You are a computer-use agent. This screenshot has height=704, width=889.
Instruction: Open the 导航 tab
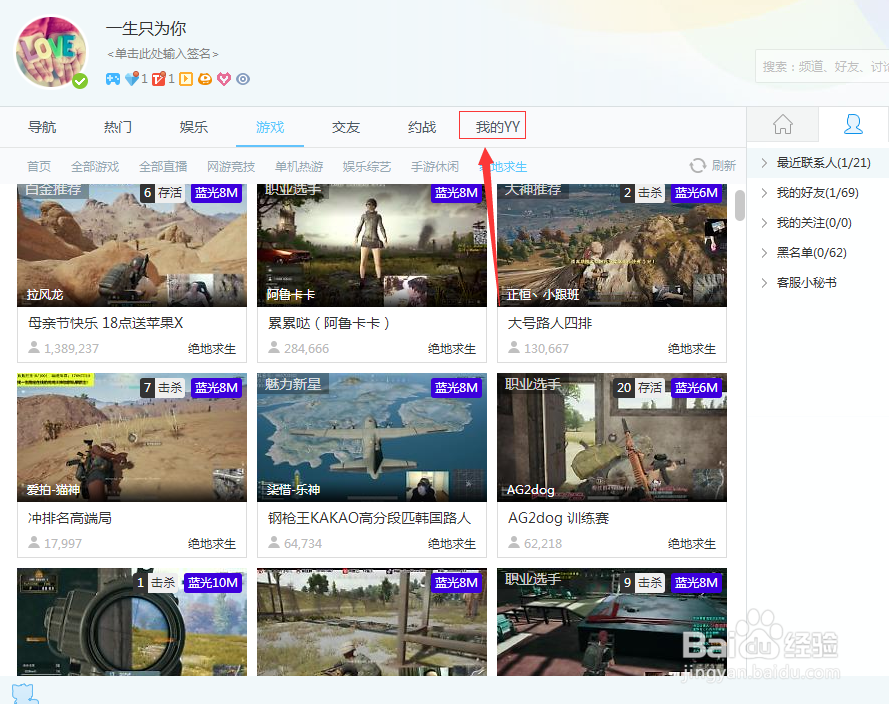[x=42, y=127]
